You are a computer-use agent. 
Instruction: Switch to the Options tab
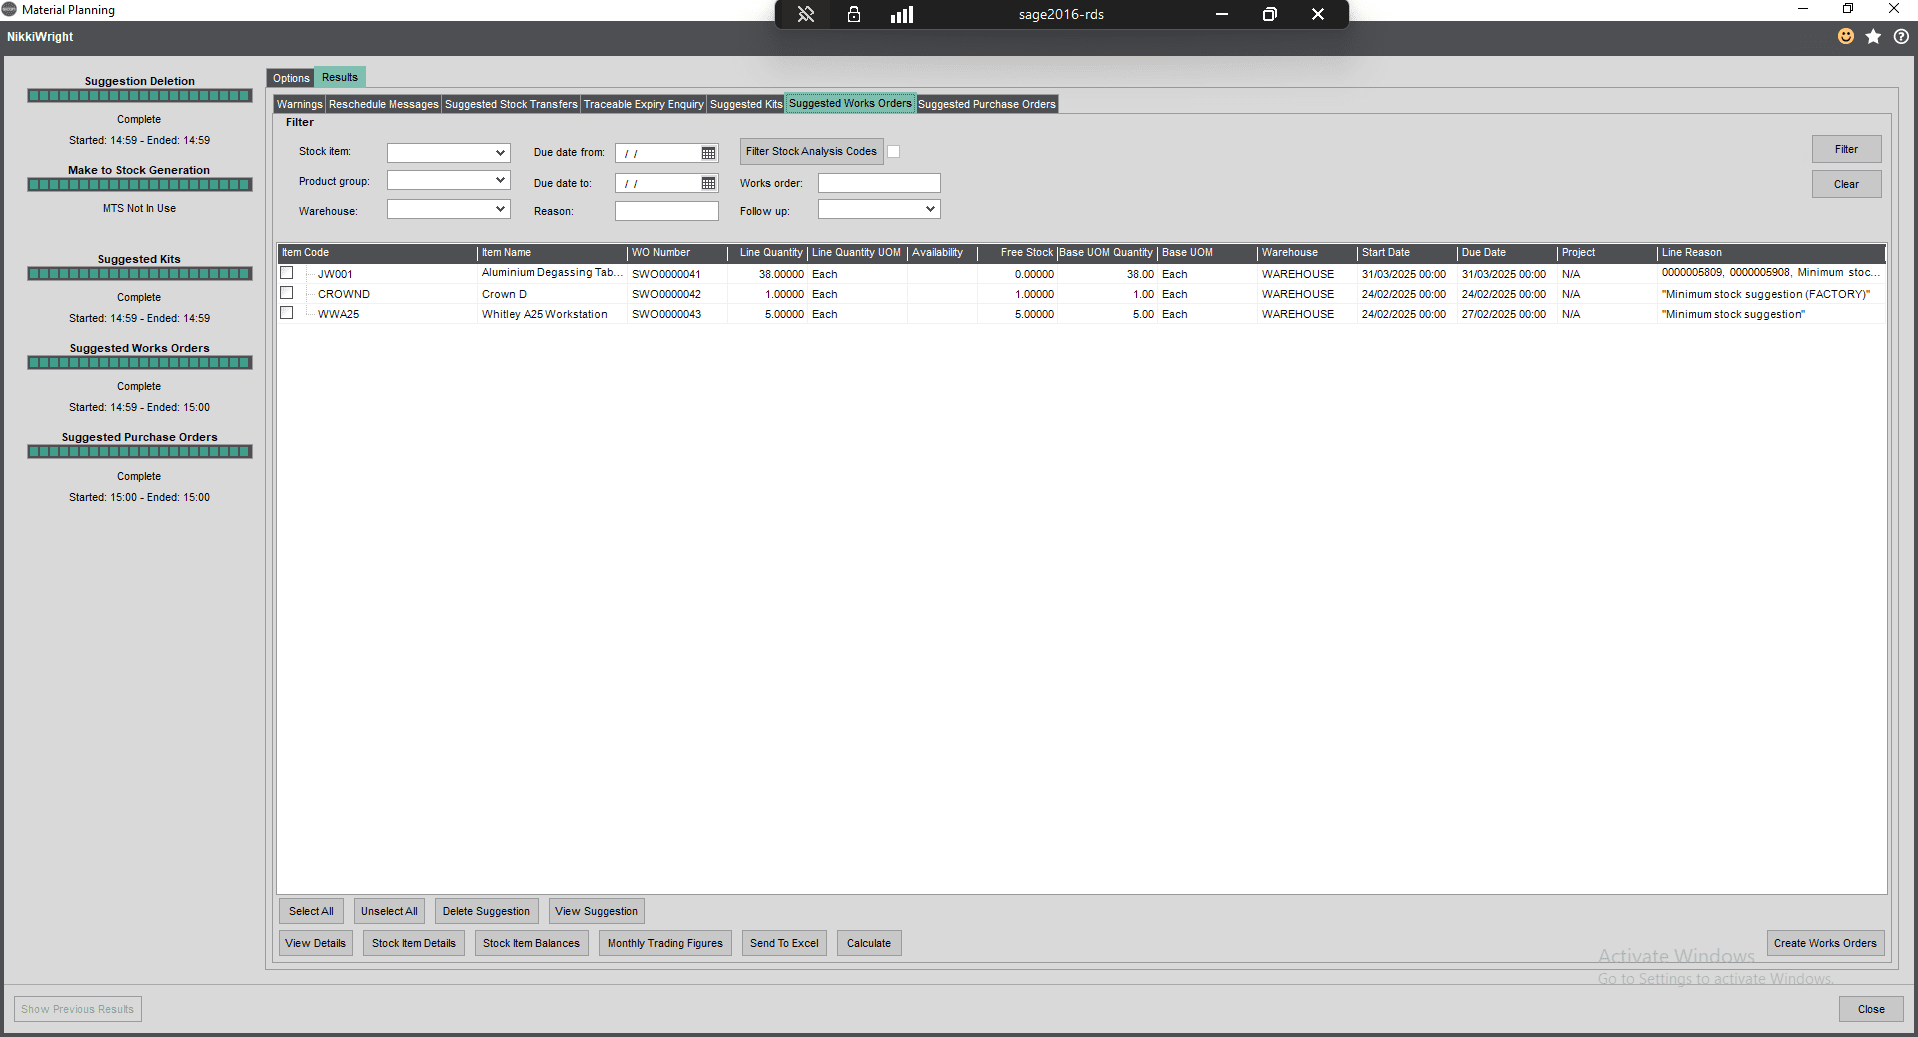[x=291, y=78]
